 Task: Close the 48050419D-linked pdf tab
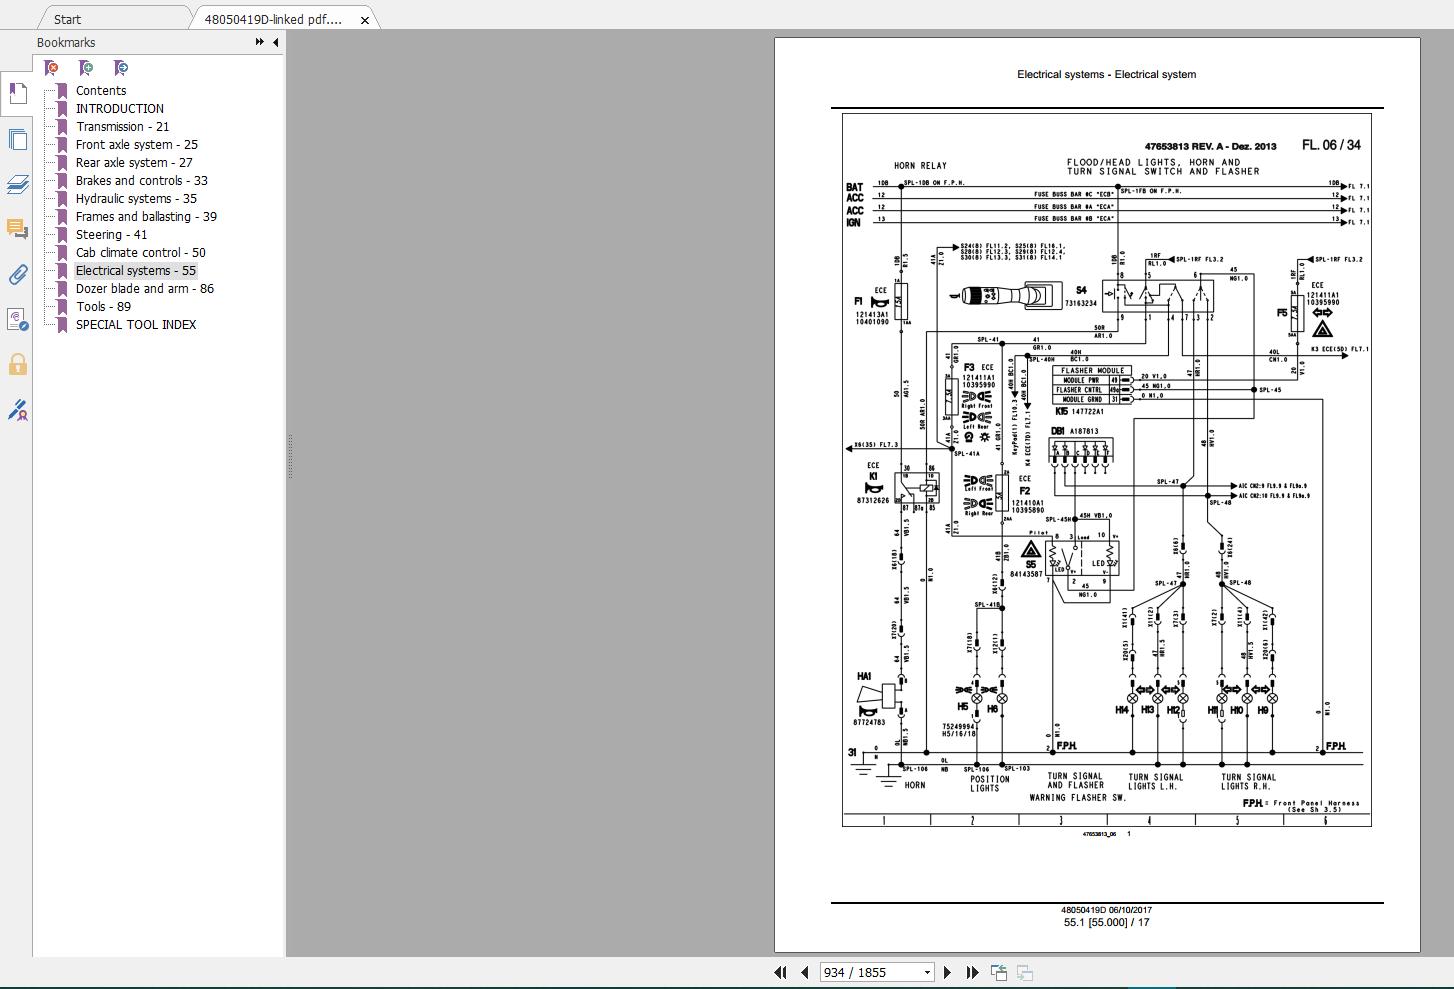(365, 19)
